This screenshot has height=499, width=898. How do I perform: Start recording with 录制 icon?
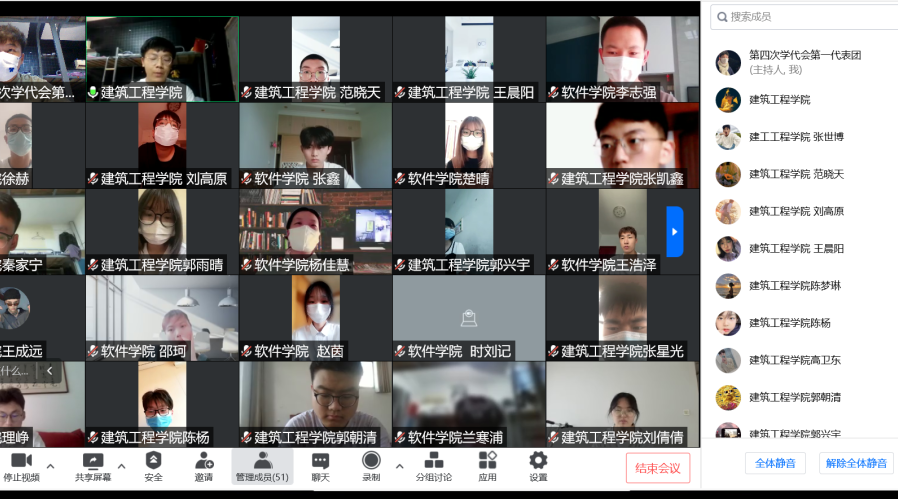371,461
